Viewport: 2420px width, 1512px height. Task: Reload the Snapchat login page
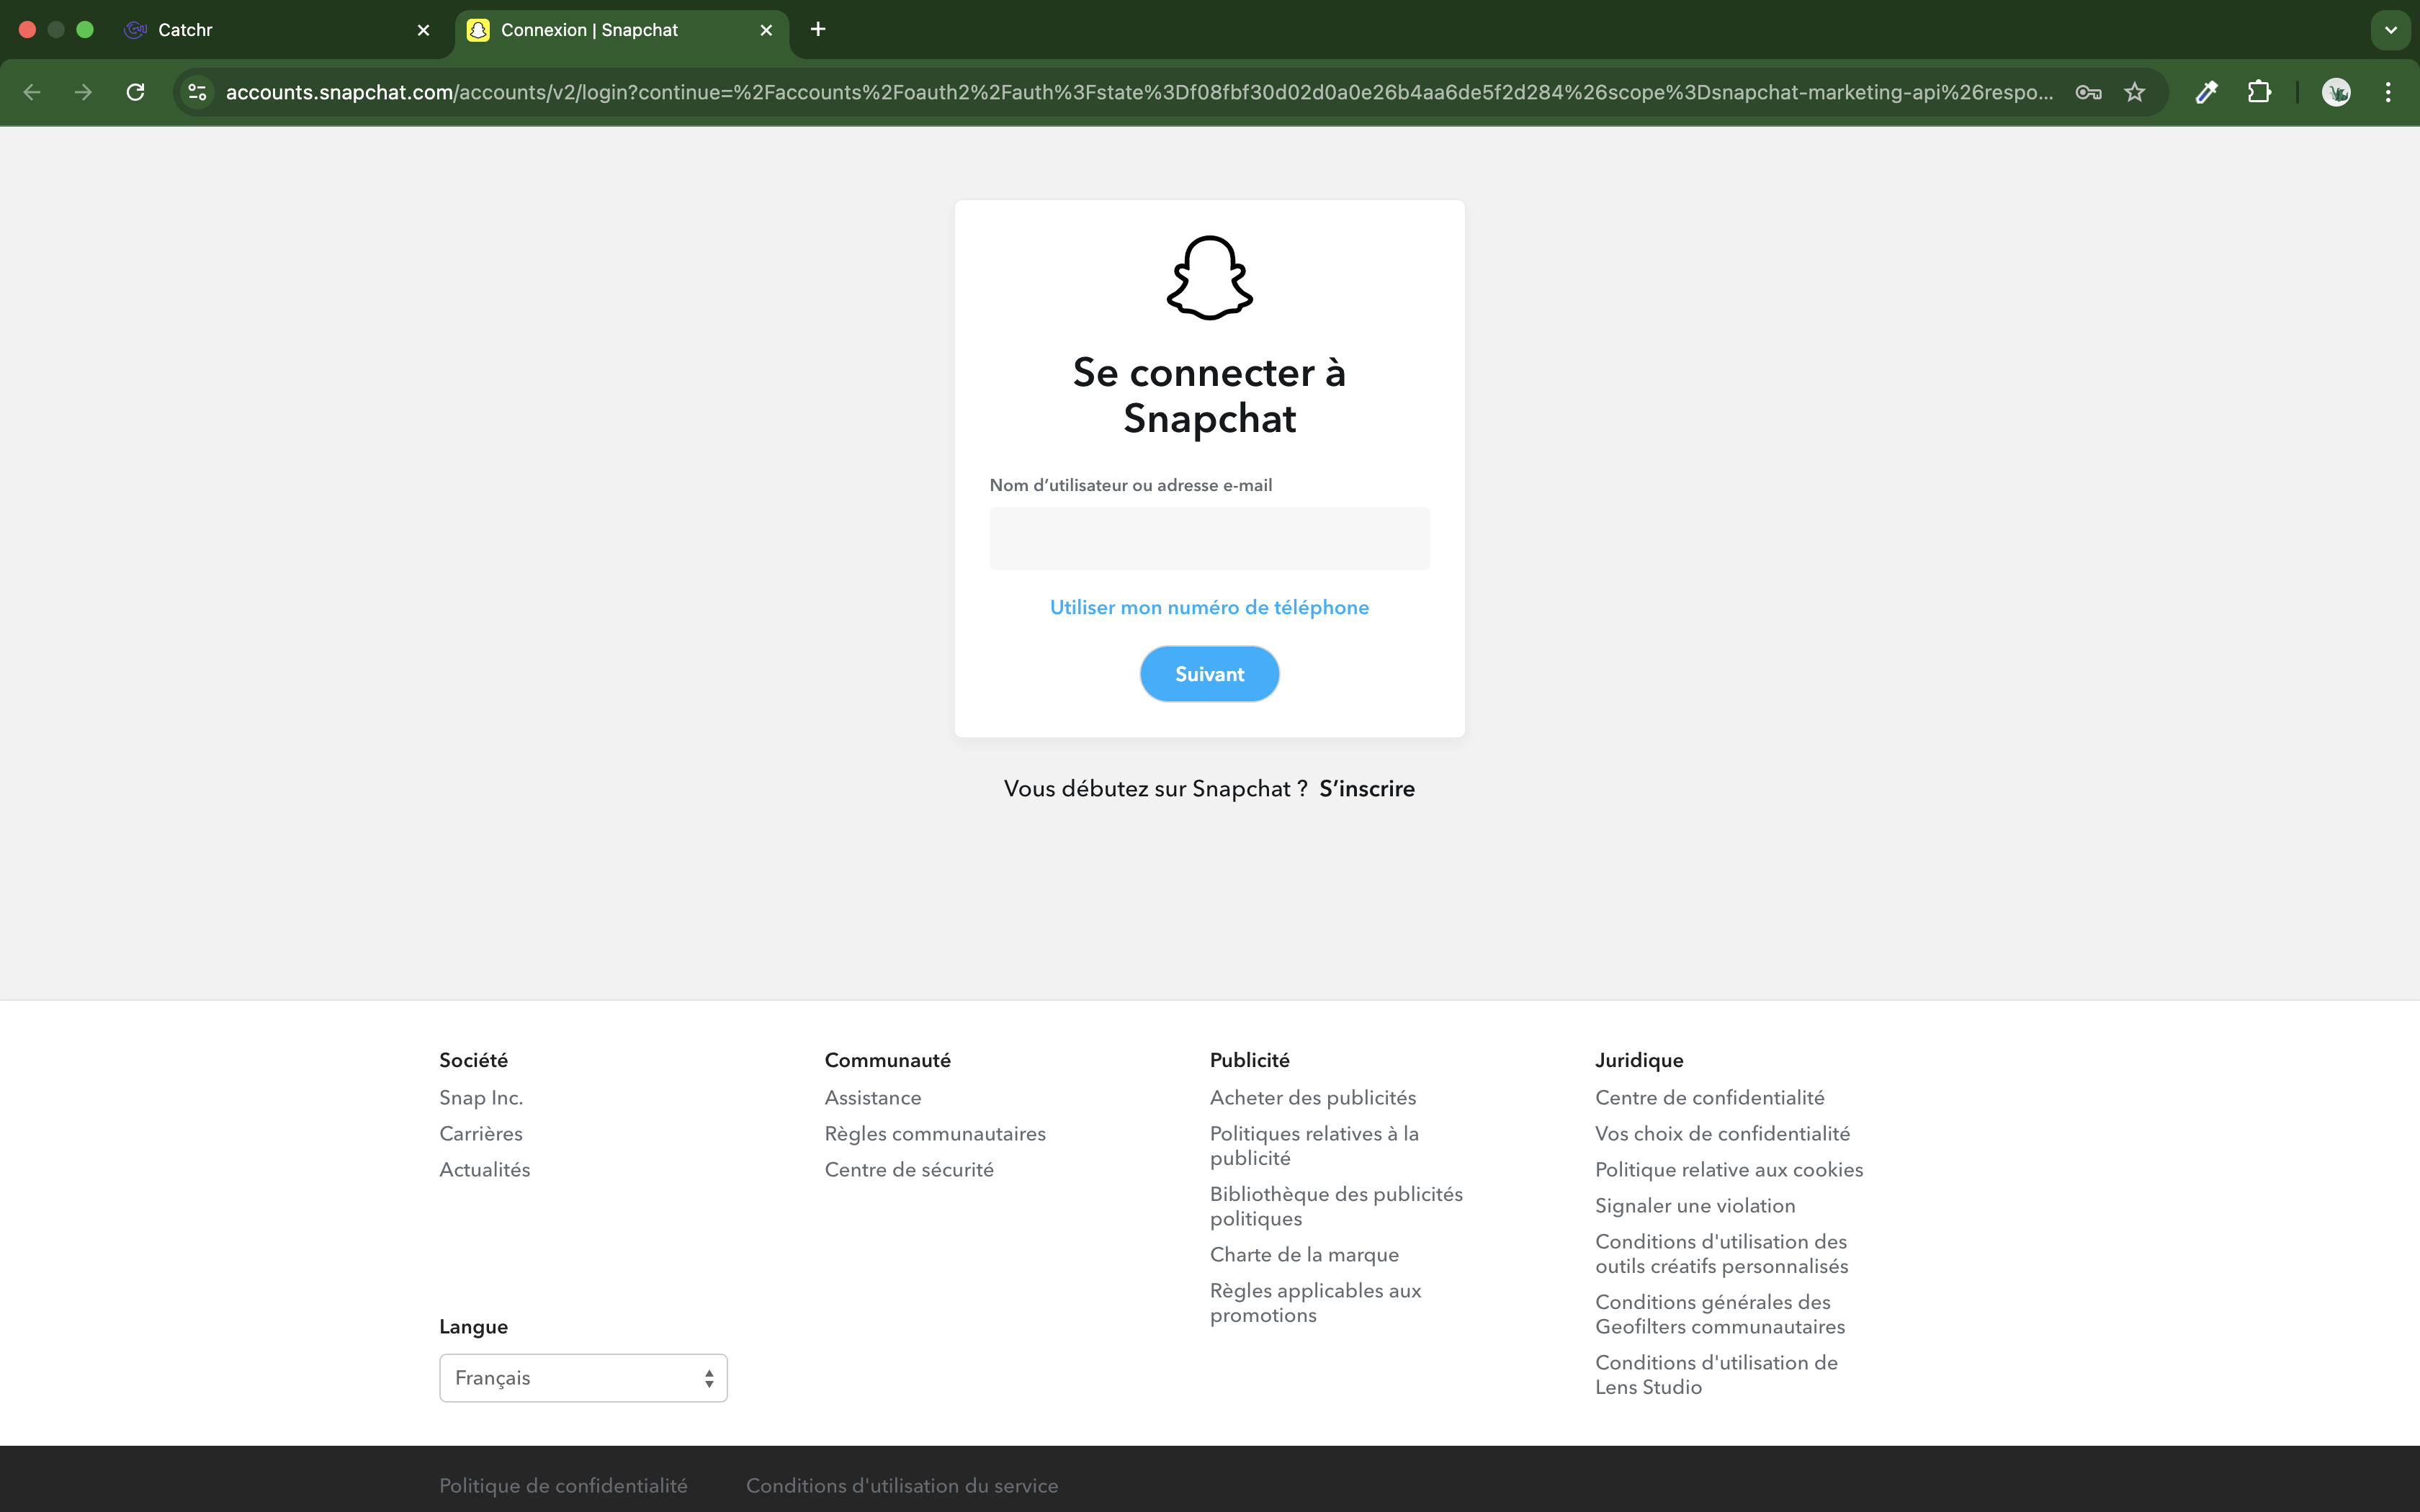click(x=136, y=92)
